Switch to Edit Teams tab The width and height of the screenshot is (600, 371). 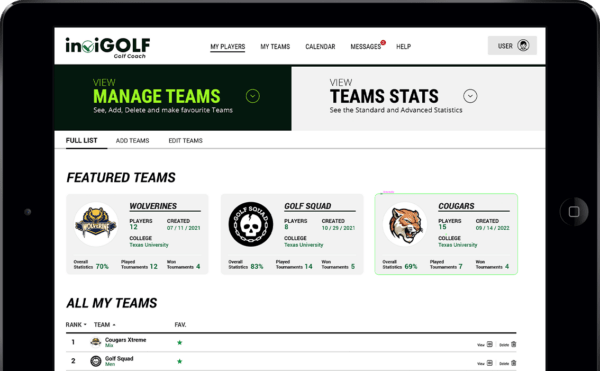point(185,141)
